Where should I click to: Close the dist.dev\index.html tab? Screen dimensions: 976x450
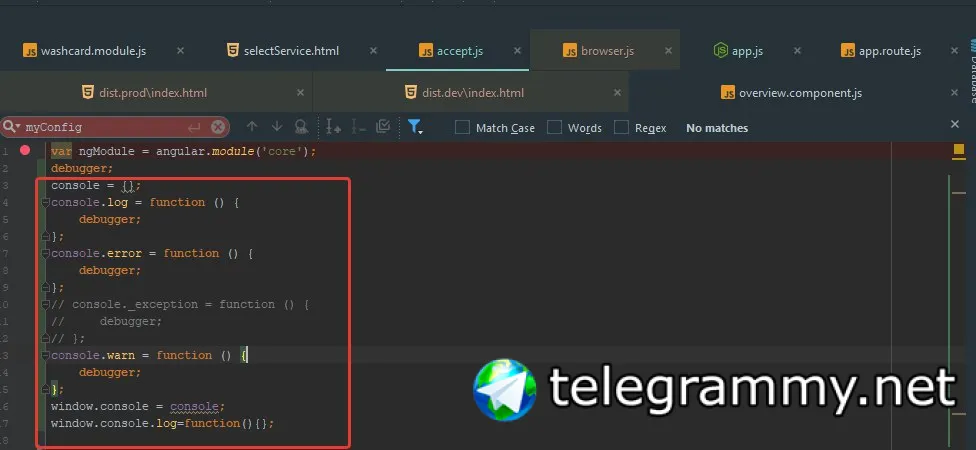click(617, 93)
